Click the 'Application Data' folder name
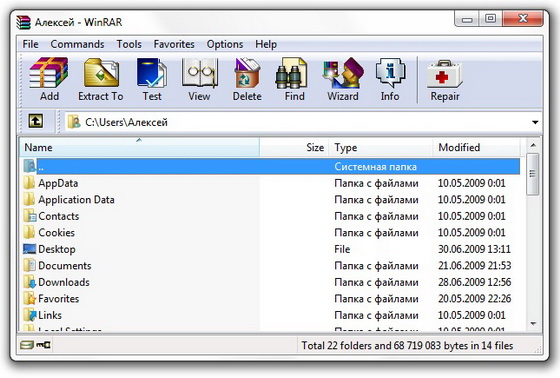Image resolution: width=560 pixels, height=378 pixels. pos(76,199)
